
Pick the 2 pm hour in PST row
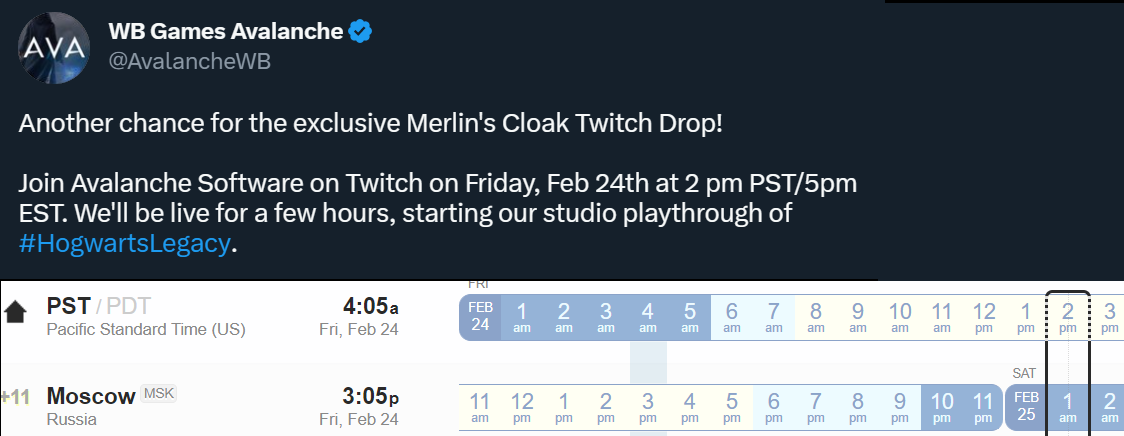coord(1067,317)
